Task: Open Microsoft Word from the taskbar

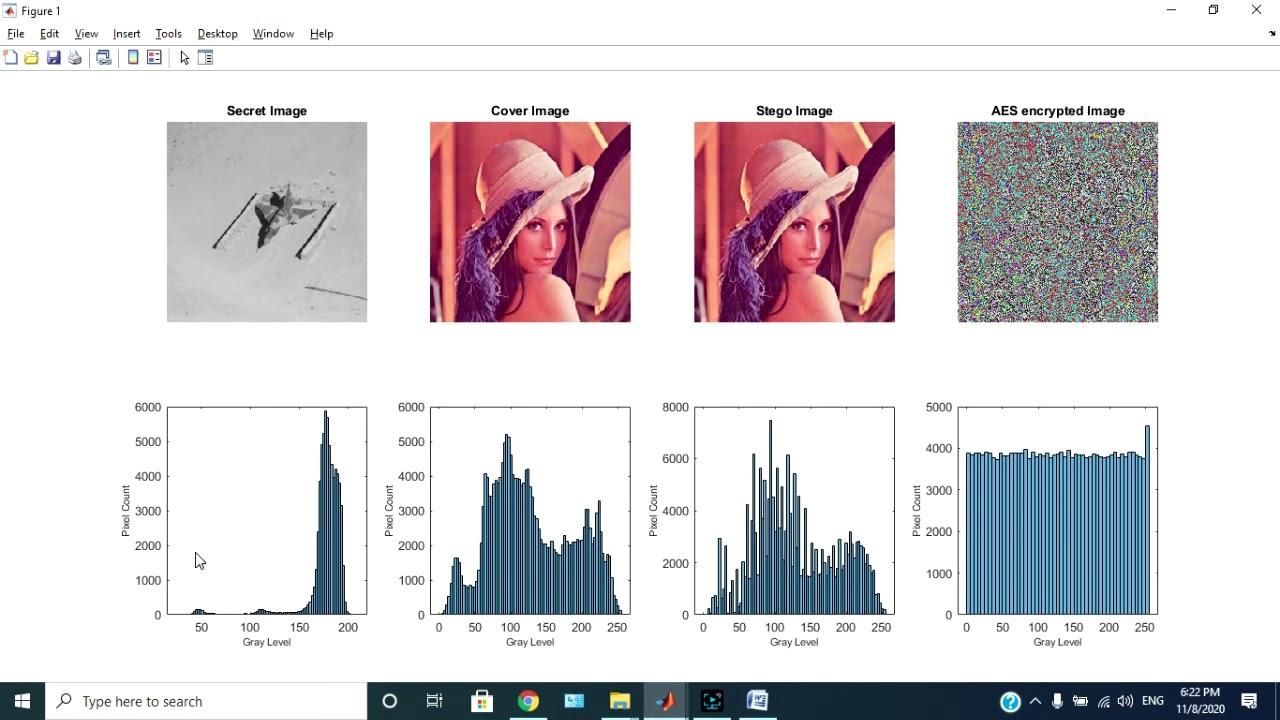Action: click(x=758, y=701)
